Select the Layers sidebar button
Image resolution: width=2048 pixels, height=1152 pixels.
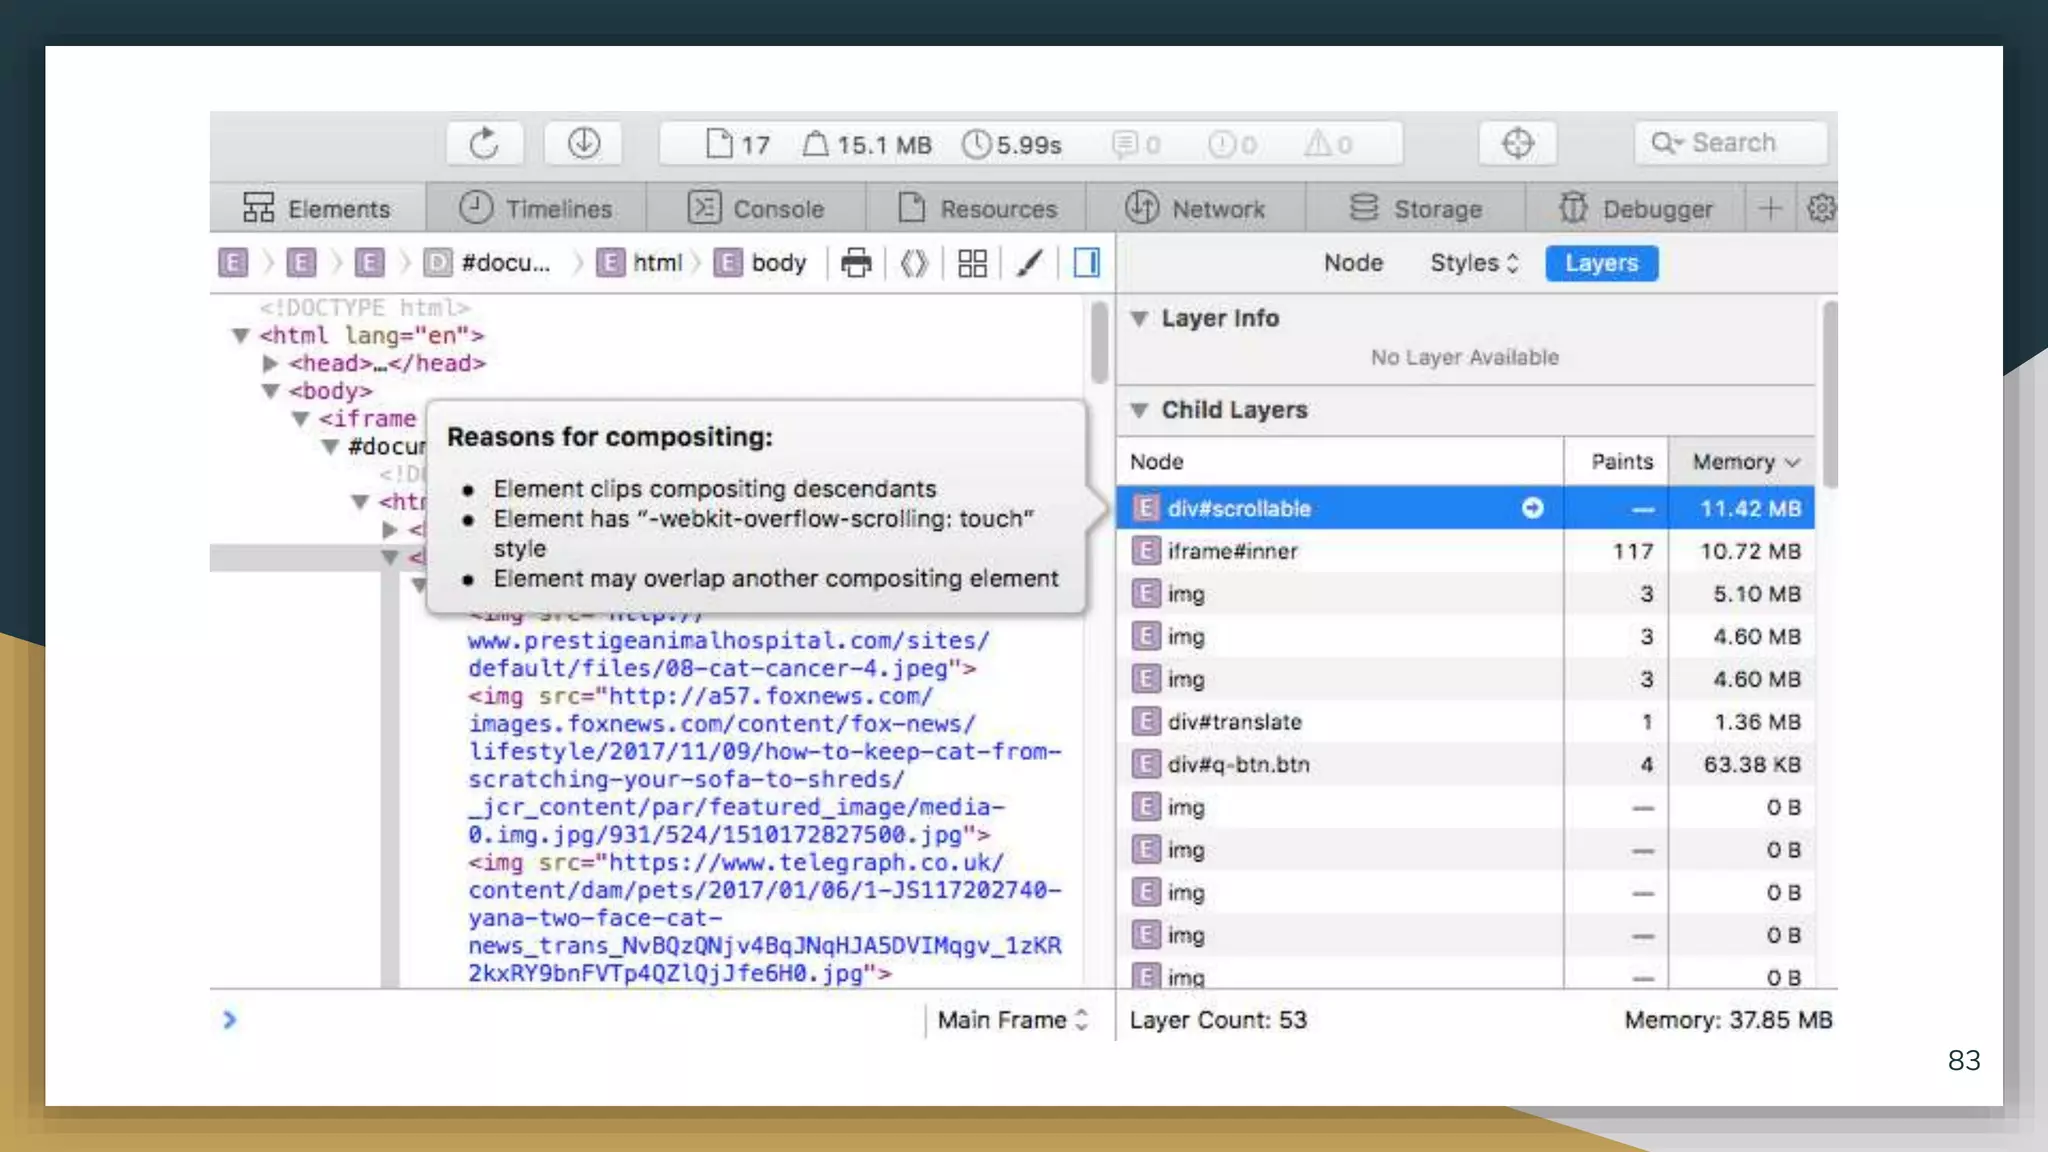pyautogui.click(x=1601, y=263)
